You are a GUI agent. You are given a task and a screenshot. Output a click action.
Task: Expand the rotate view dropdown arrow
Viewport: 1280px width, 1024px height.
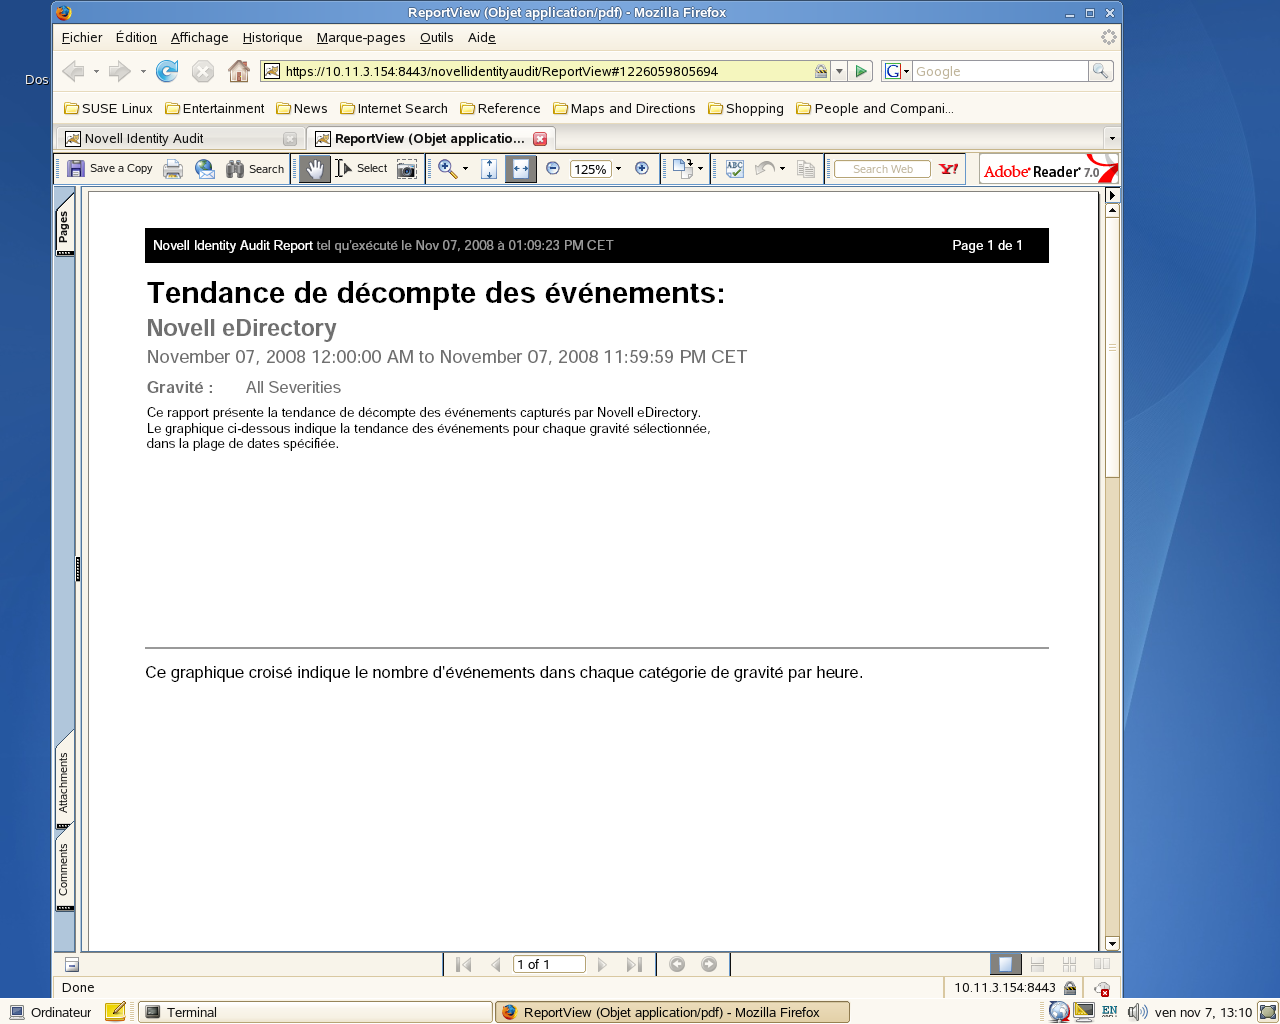700,169
